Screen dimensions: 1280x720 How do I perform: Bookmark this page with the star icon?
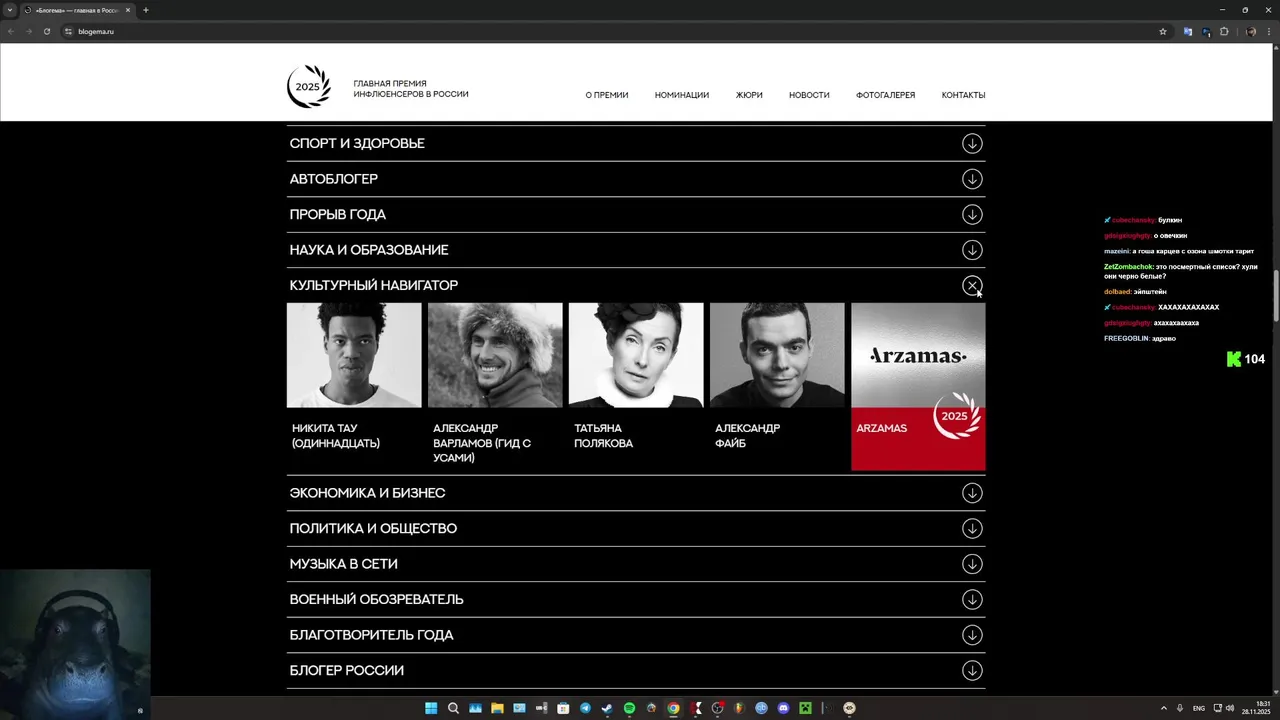tap(1163, 31)
